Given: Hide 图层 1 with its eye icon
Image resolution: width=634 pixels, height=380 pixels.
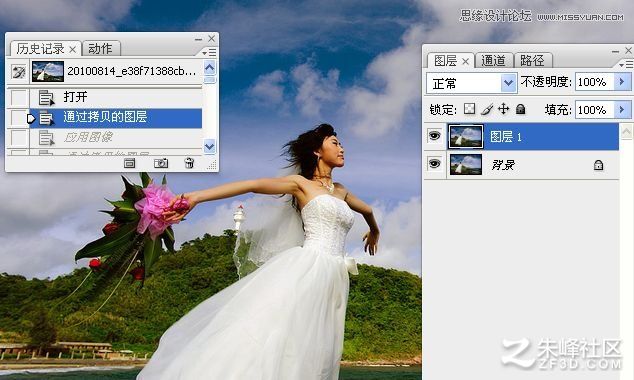Looking at the screenshot, I should (x=435, y=136).
